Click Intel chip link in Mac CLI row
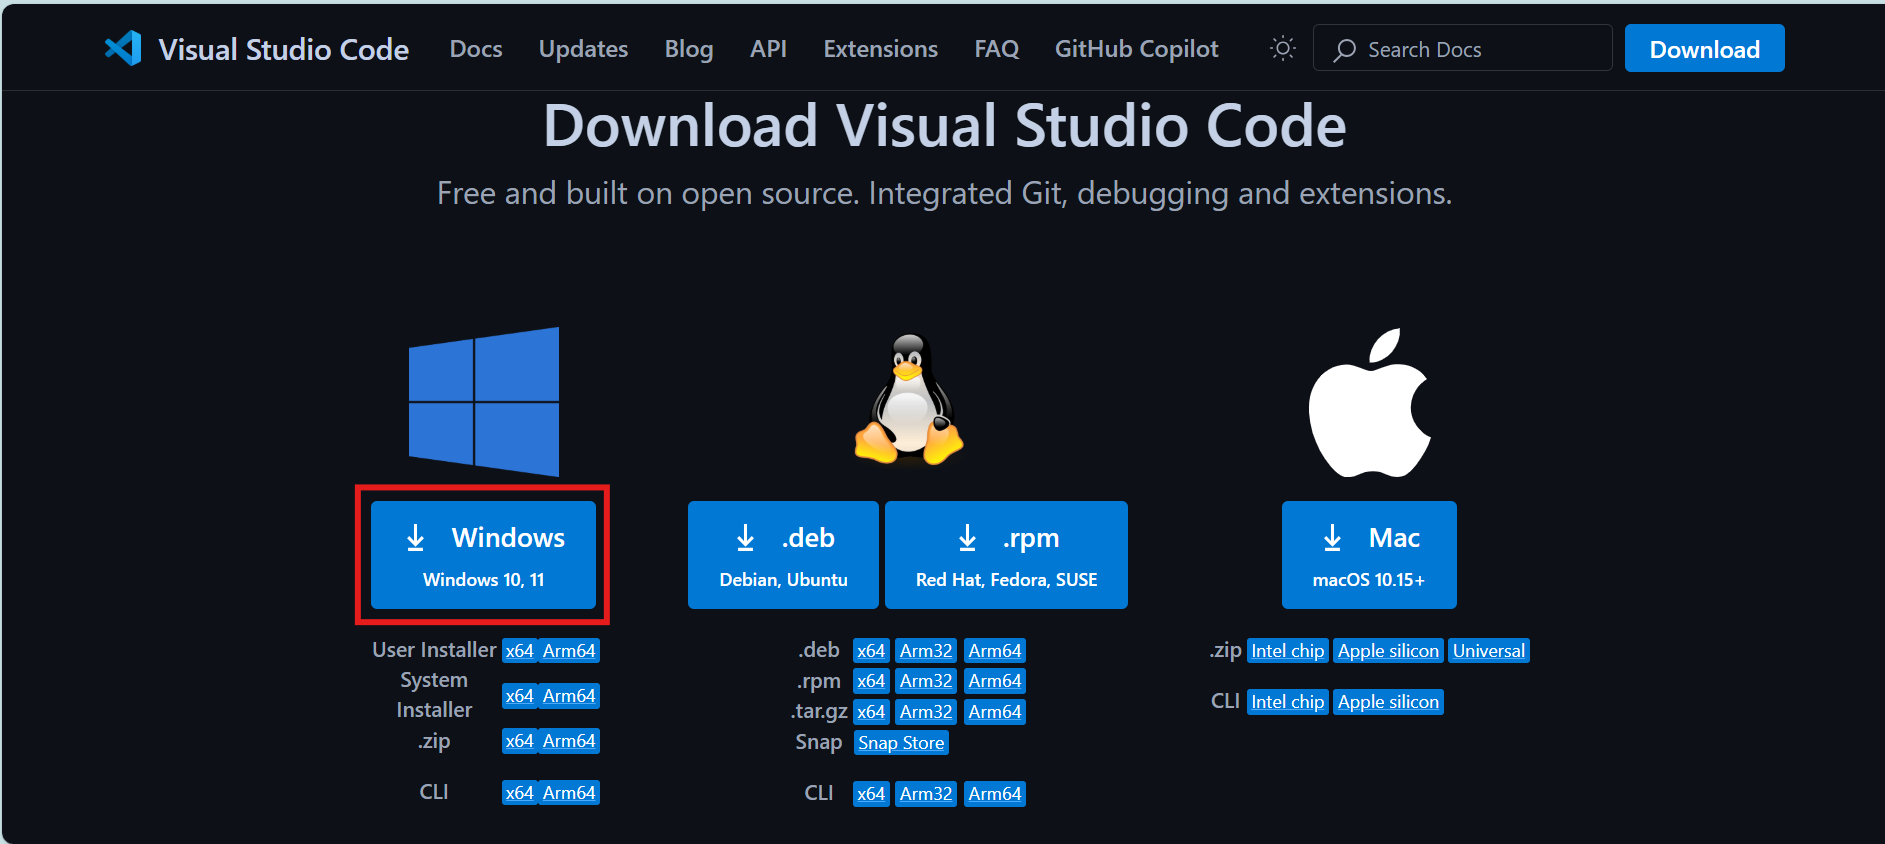 (x=1288, y=702)
